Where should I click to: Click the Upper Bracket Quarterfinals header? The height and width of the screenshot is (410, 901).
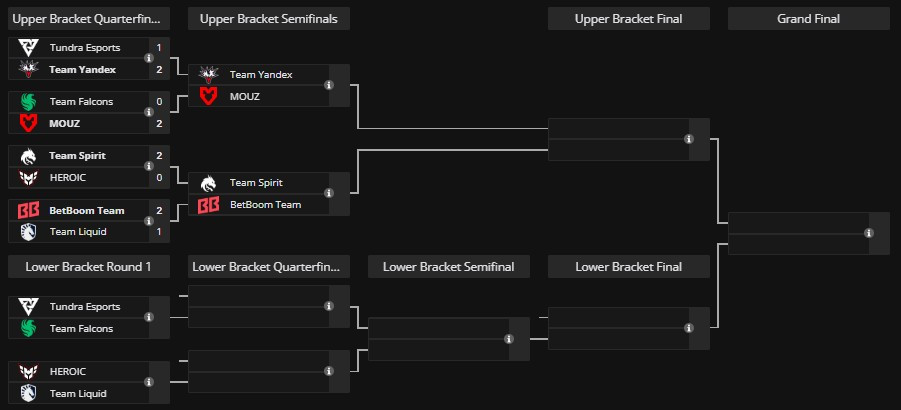click(89, 19)
